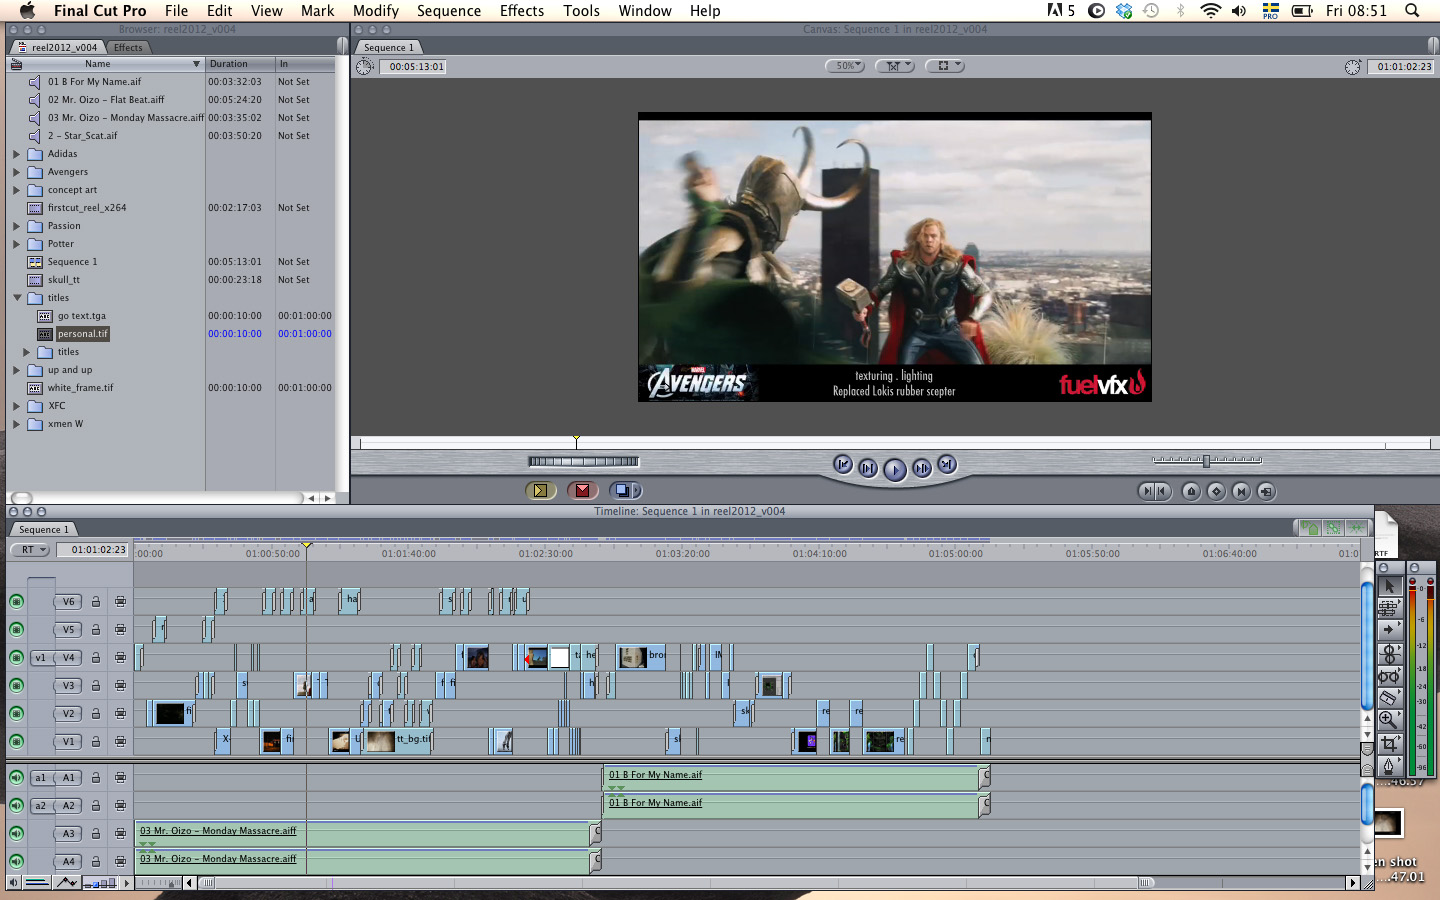Add a marker in Canvas
The image size is (1440, 900).
[1191, 491]
